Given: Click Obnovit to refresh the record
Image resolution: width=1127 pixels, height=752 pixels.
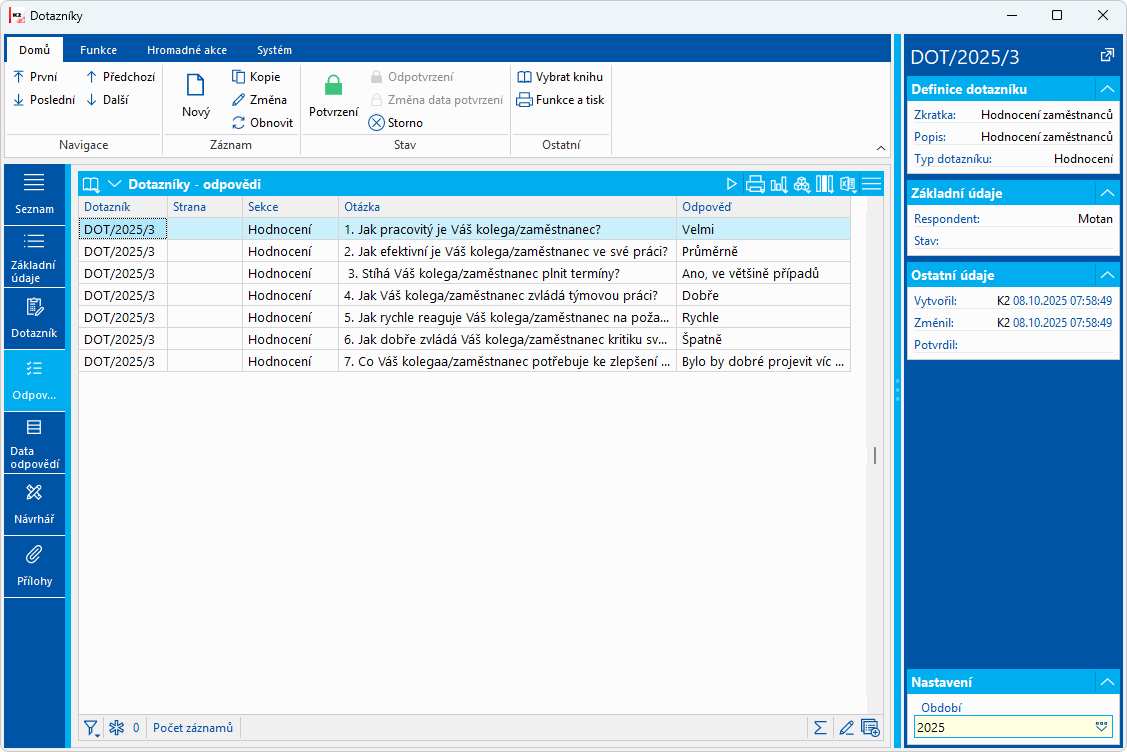Looking at the screenshot, I should pyautogui.click(x=262, y=123).
